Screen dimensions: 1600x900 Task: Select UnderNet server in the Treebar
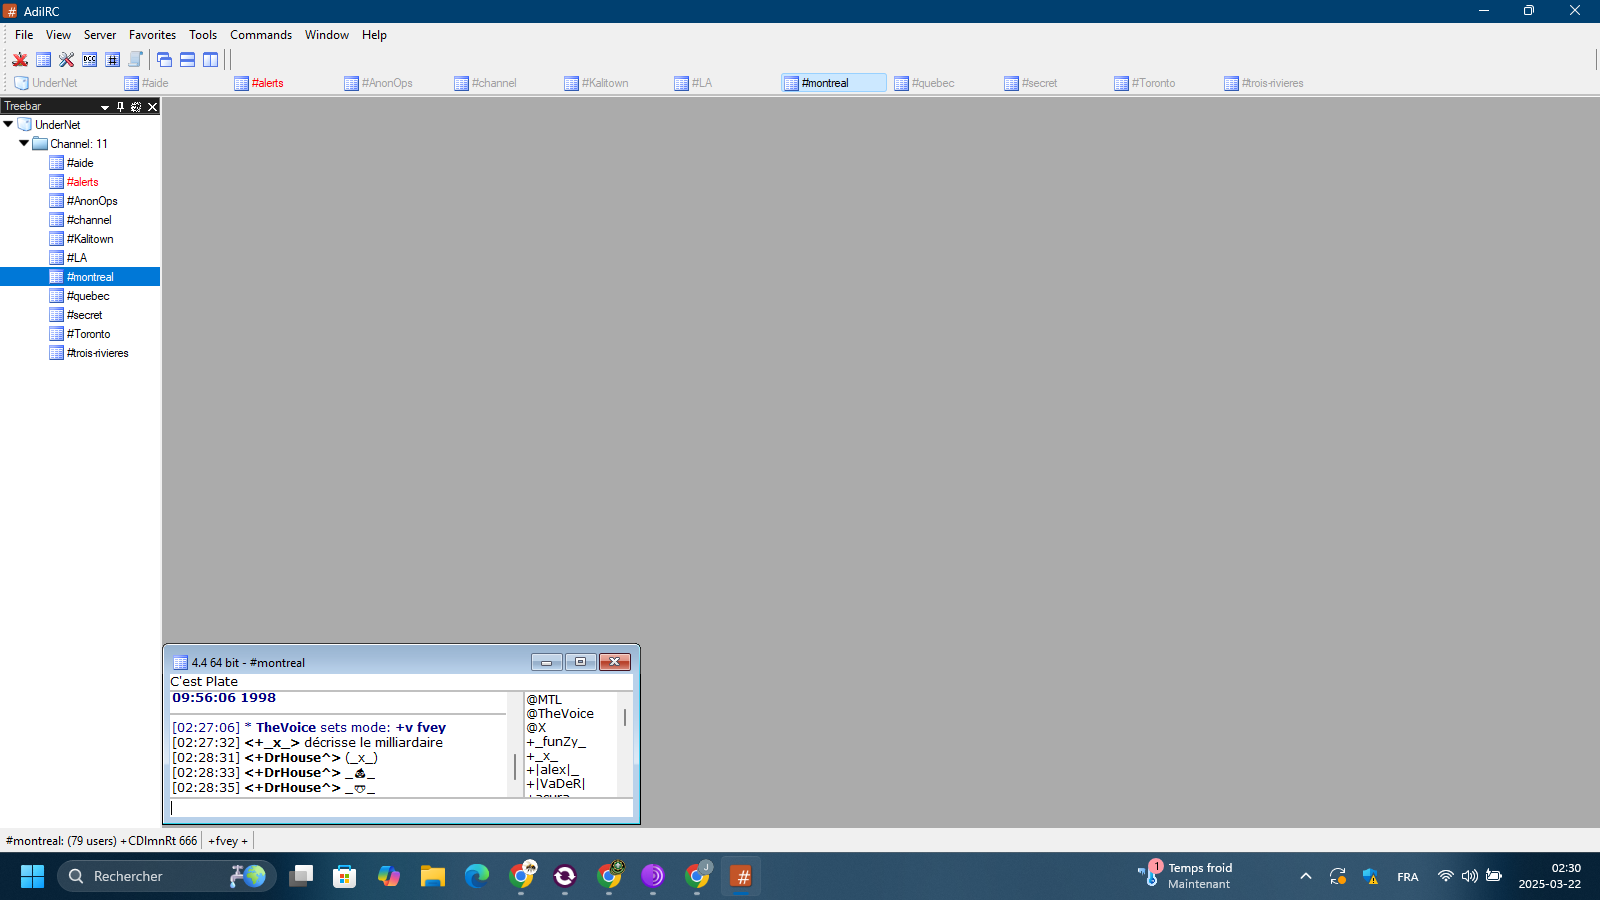(x=57, y=125)
